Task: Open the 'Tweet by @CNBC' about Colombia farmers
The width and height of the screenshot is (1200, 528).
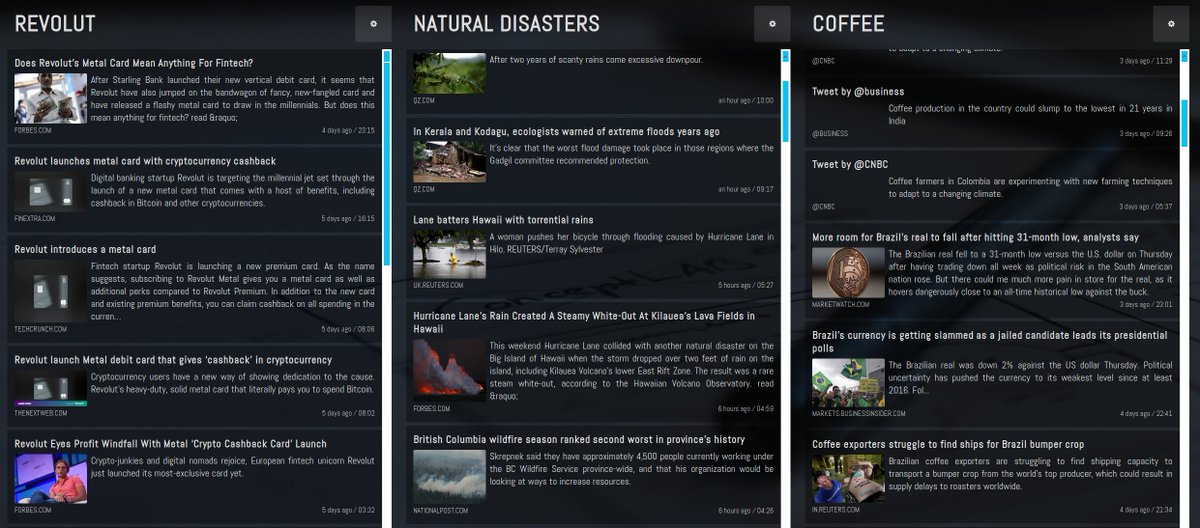Action: click(x=850, y=165)
